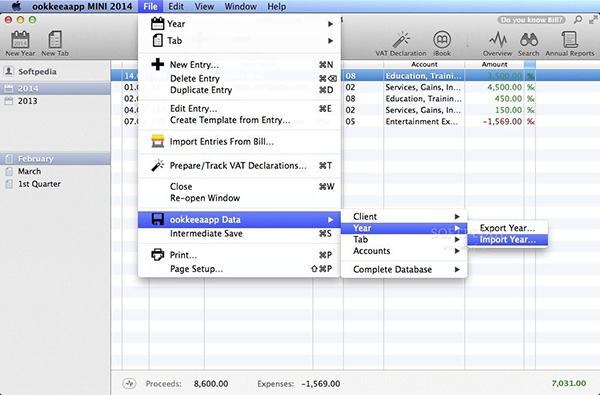Expand the Complete Database submenu arrow
The width and height of the screenshot is (600, 395).
coord(457,269)
